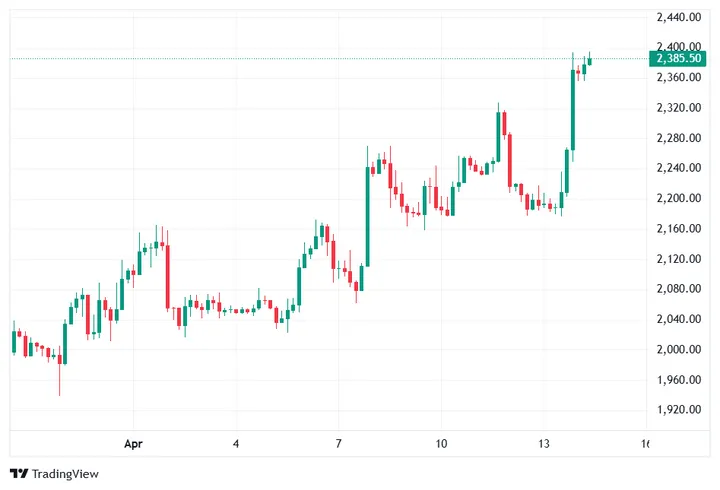Click the 7 date label on time axis
Screen dimensions: 720x490
(x=339, y=443)
